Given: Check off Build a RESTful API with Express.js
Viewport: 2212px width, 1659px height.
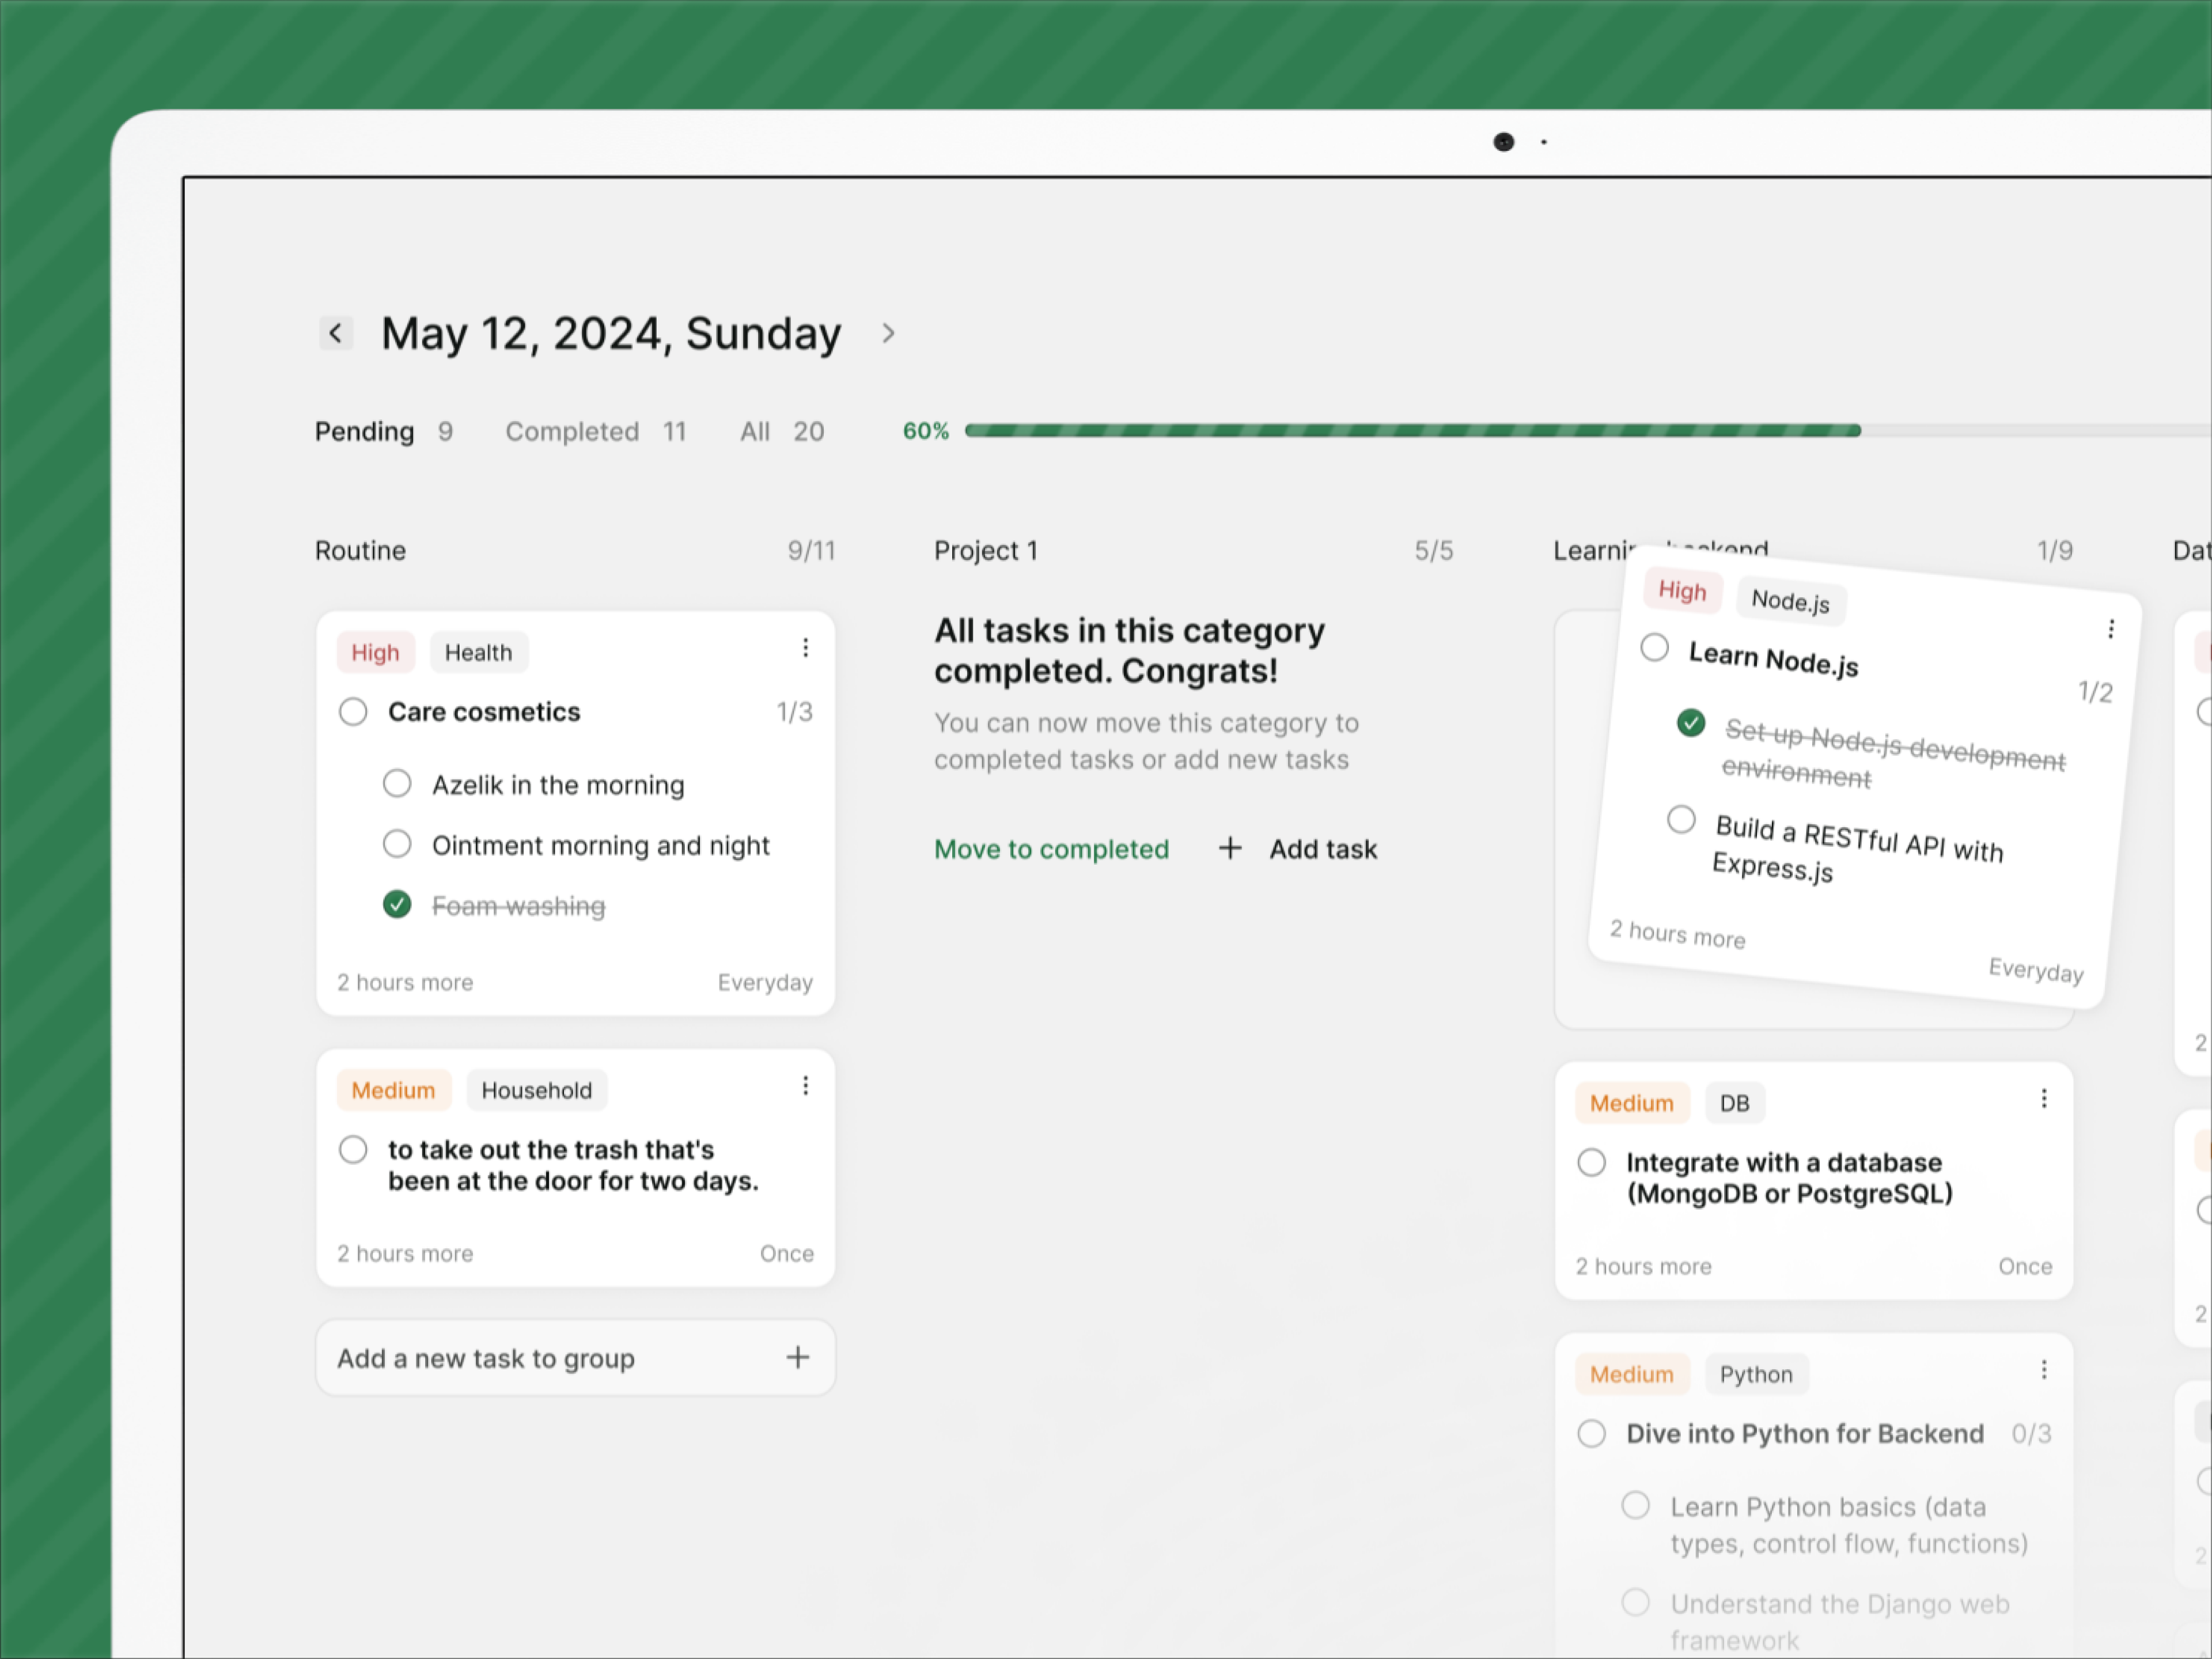Looking at the screenshot, I should coord(1682,819).
